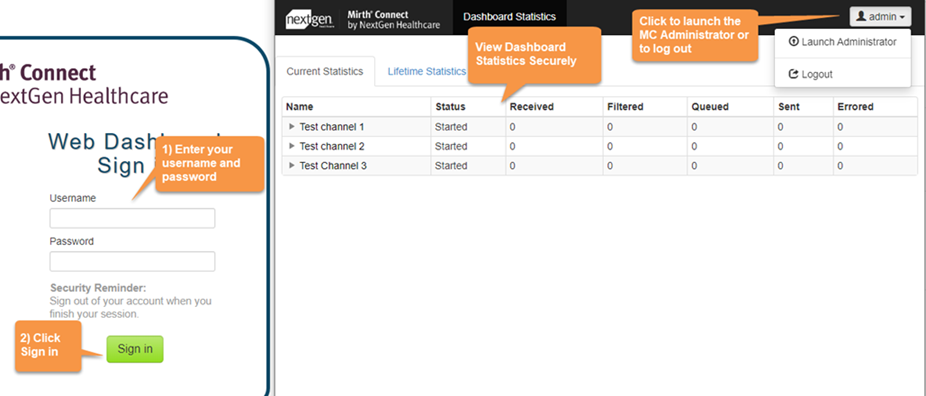Expand Test channel 2 row

[x=292, y=146]
